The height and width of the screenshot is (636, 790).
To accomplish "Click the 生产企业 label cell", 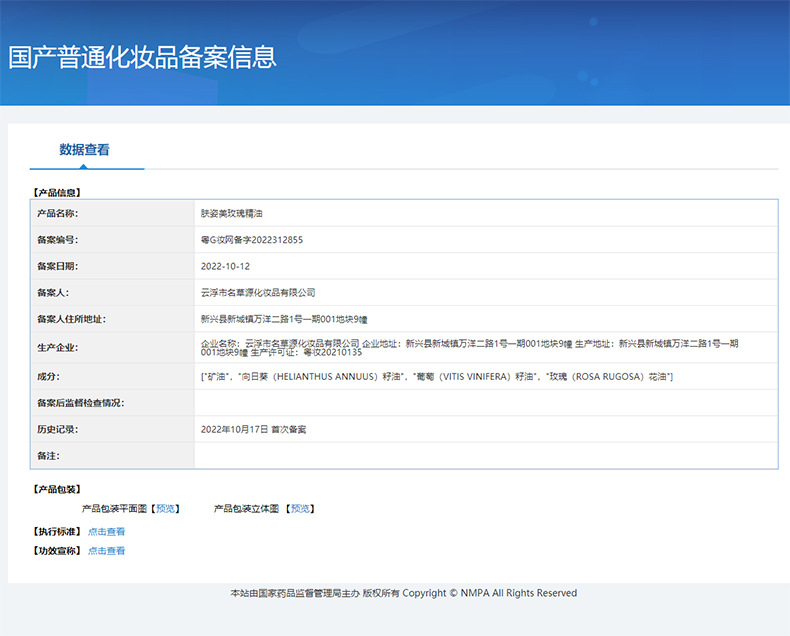I will coord(113,347).
